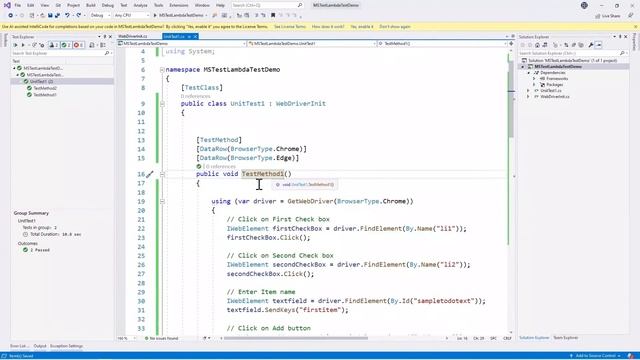Open the File menu
Image resolution: width=640 pixels, height=360 pixels.
(x=18, y=5)
